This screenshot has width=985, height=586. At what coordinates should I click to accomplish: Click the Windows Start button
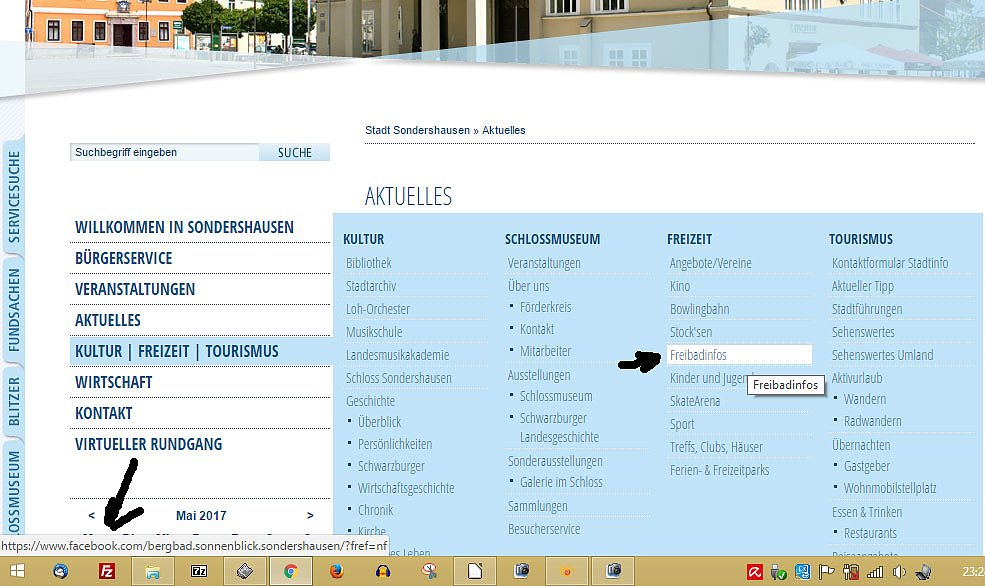coord(17,572)
